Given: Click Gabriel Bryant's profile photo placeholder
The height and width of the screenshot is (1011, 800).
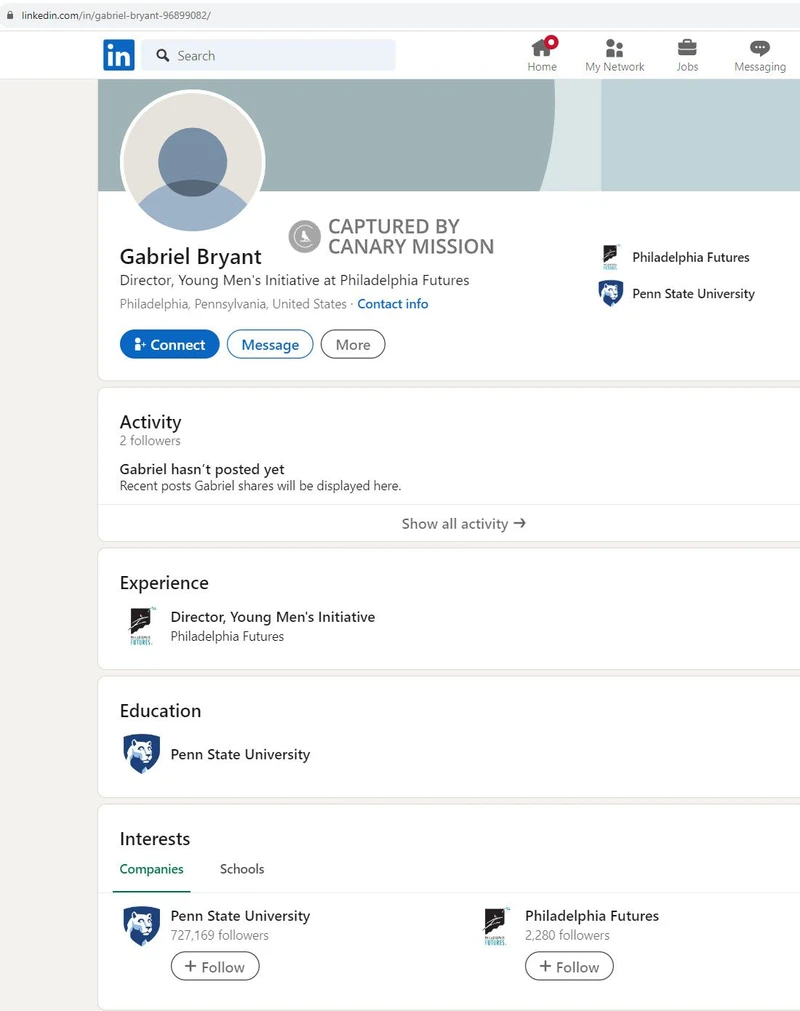Looking at the screenshot, I should click(193, 161).
